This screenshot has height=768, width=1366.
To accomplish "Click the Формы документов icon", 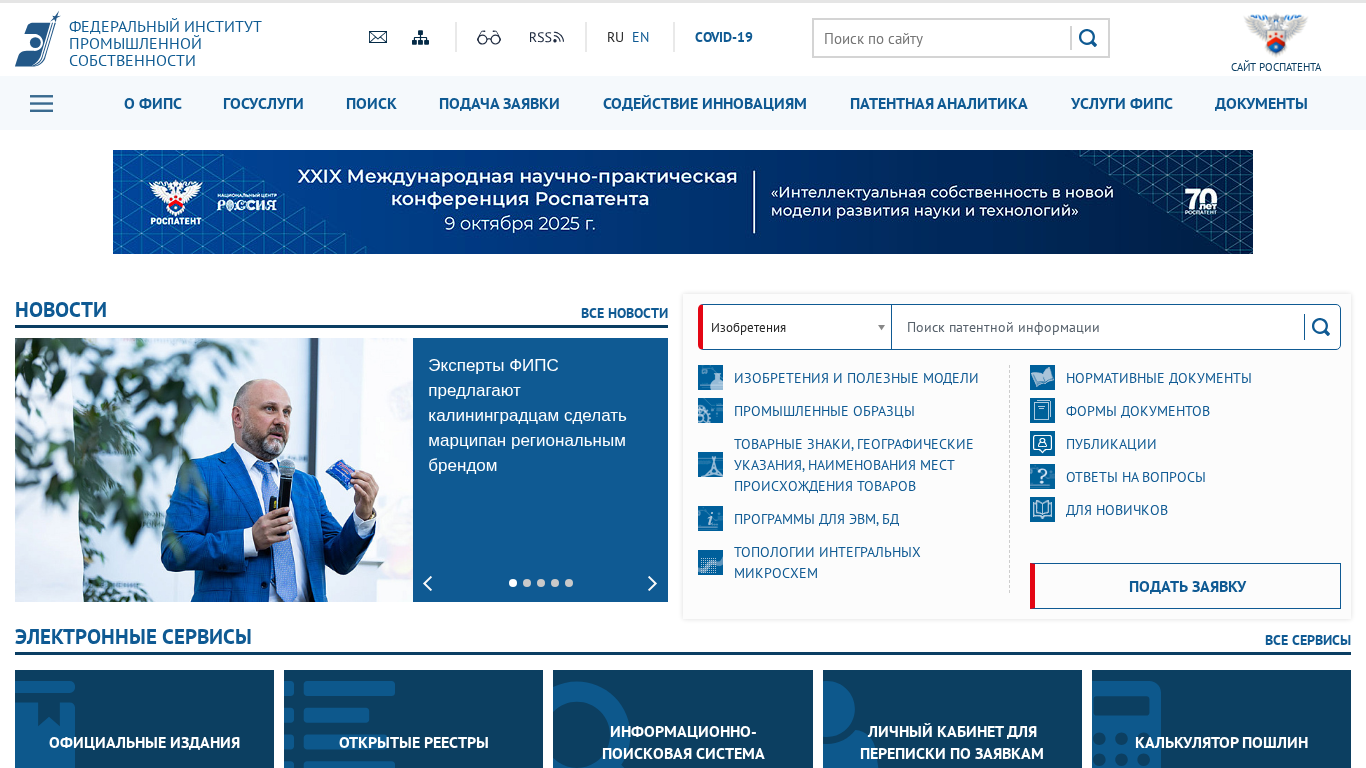I will [x=1042, y=411].
